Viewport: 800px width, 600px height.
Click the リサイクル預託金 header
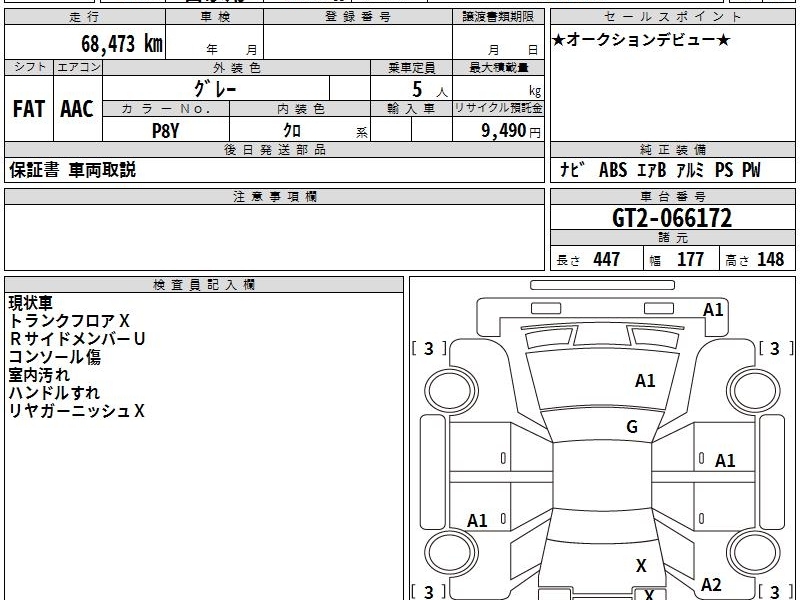(498, 108)
